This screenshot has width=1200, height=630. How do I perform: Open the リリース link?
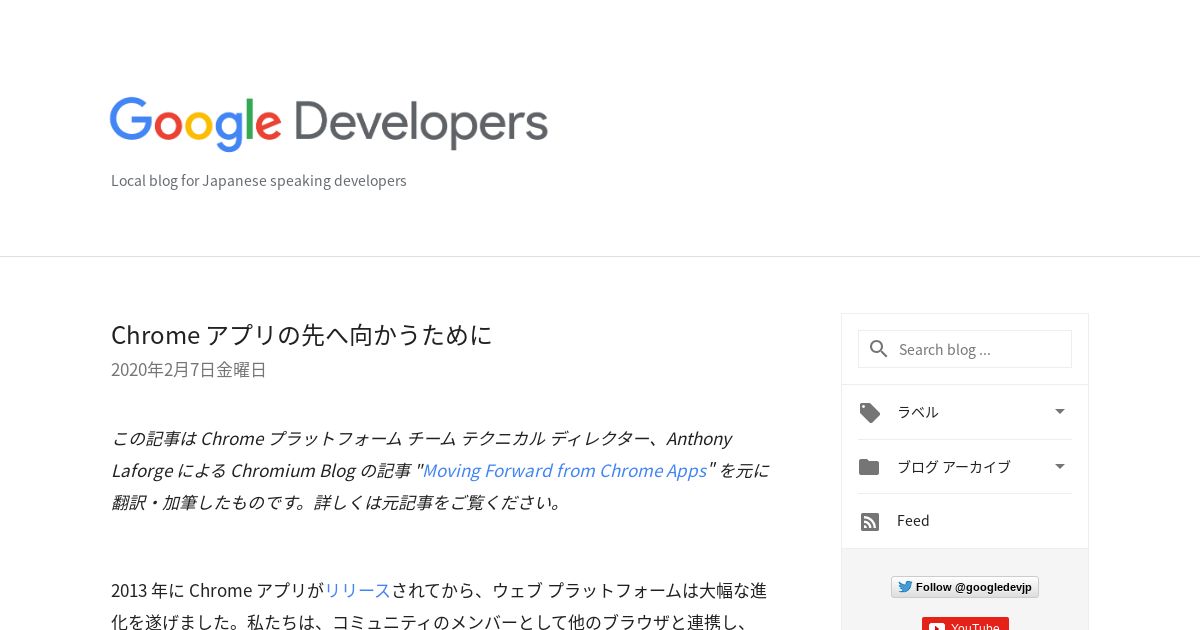pos(357,590)
